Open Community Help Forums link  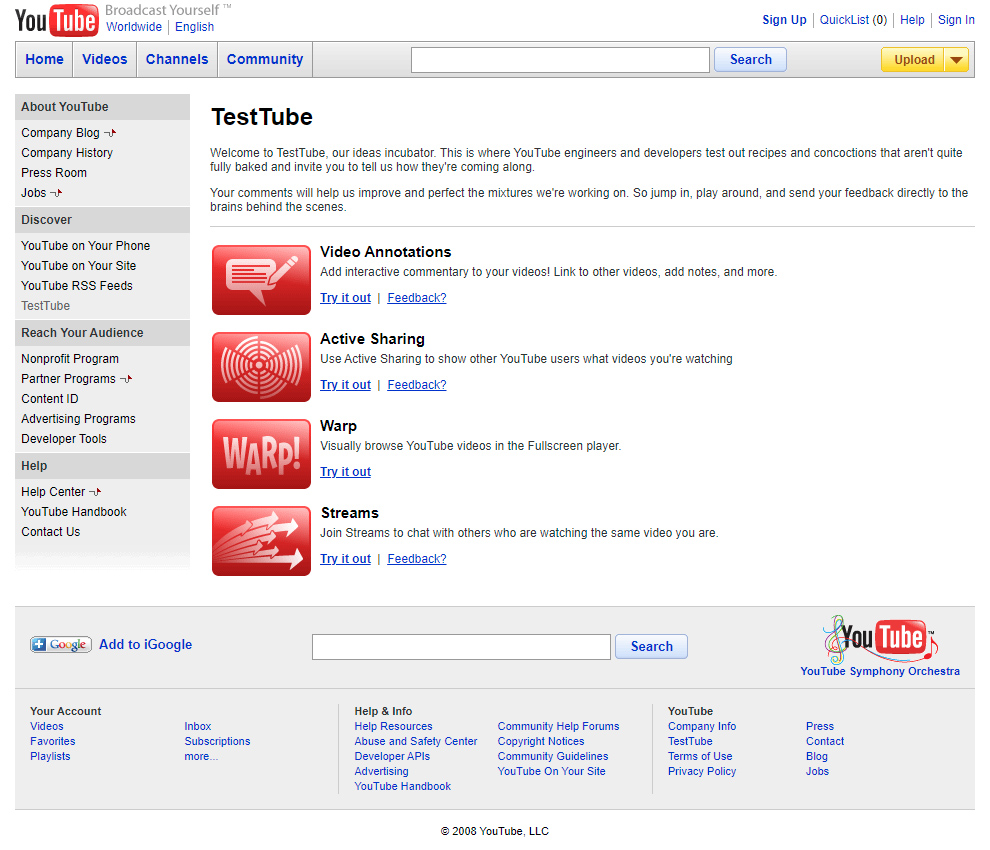[x=558, y=727]
